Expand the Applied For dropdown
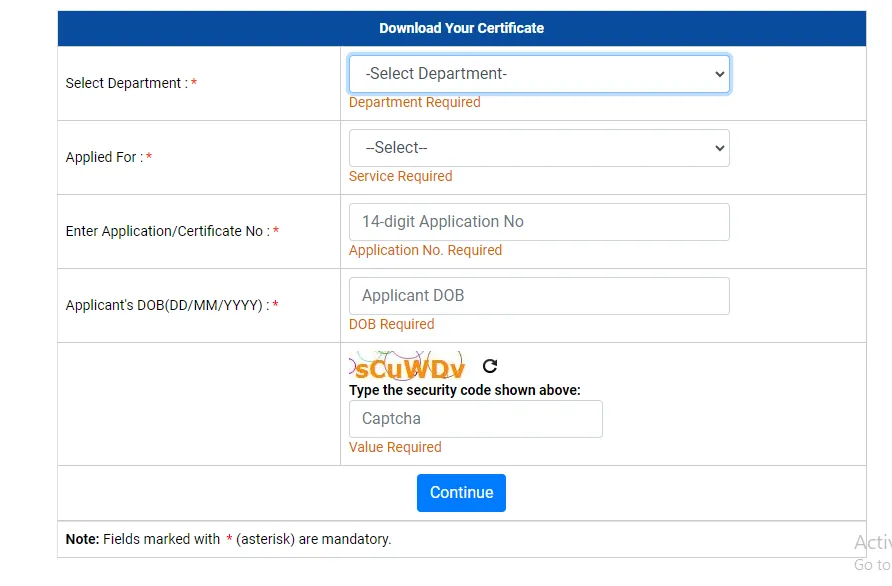Image resolution: width=892 pixels, height=586 pixels. [539, 148]
